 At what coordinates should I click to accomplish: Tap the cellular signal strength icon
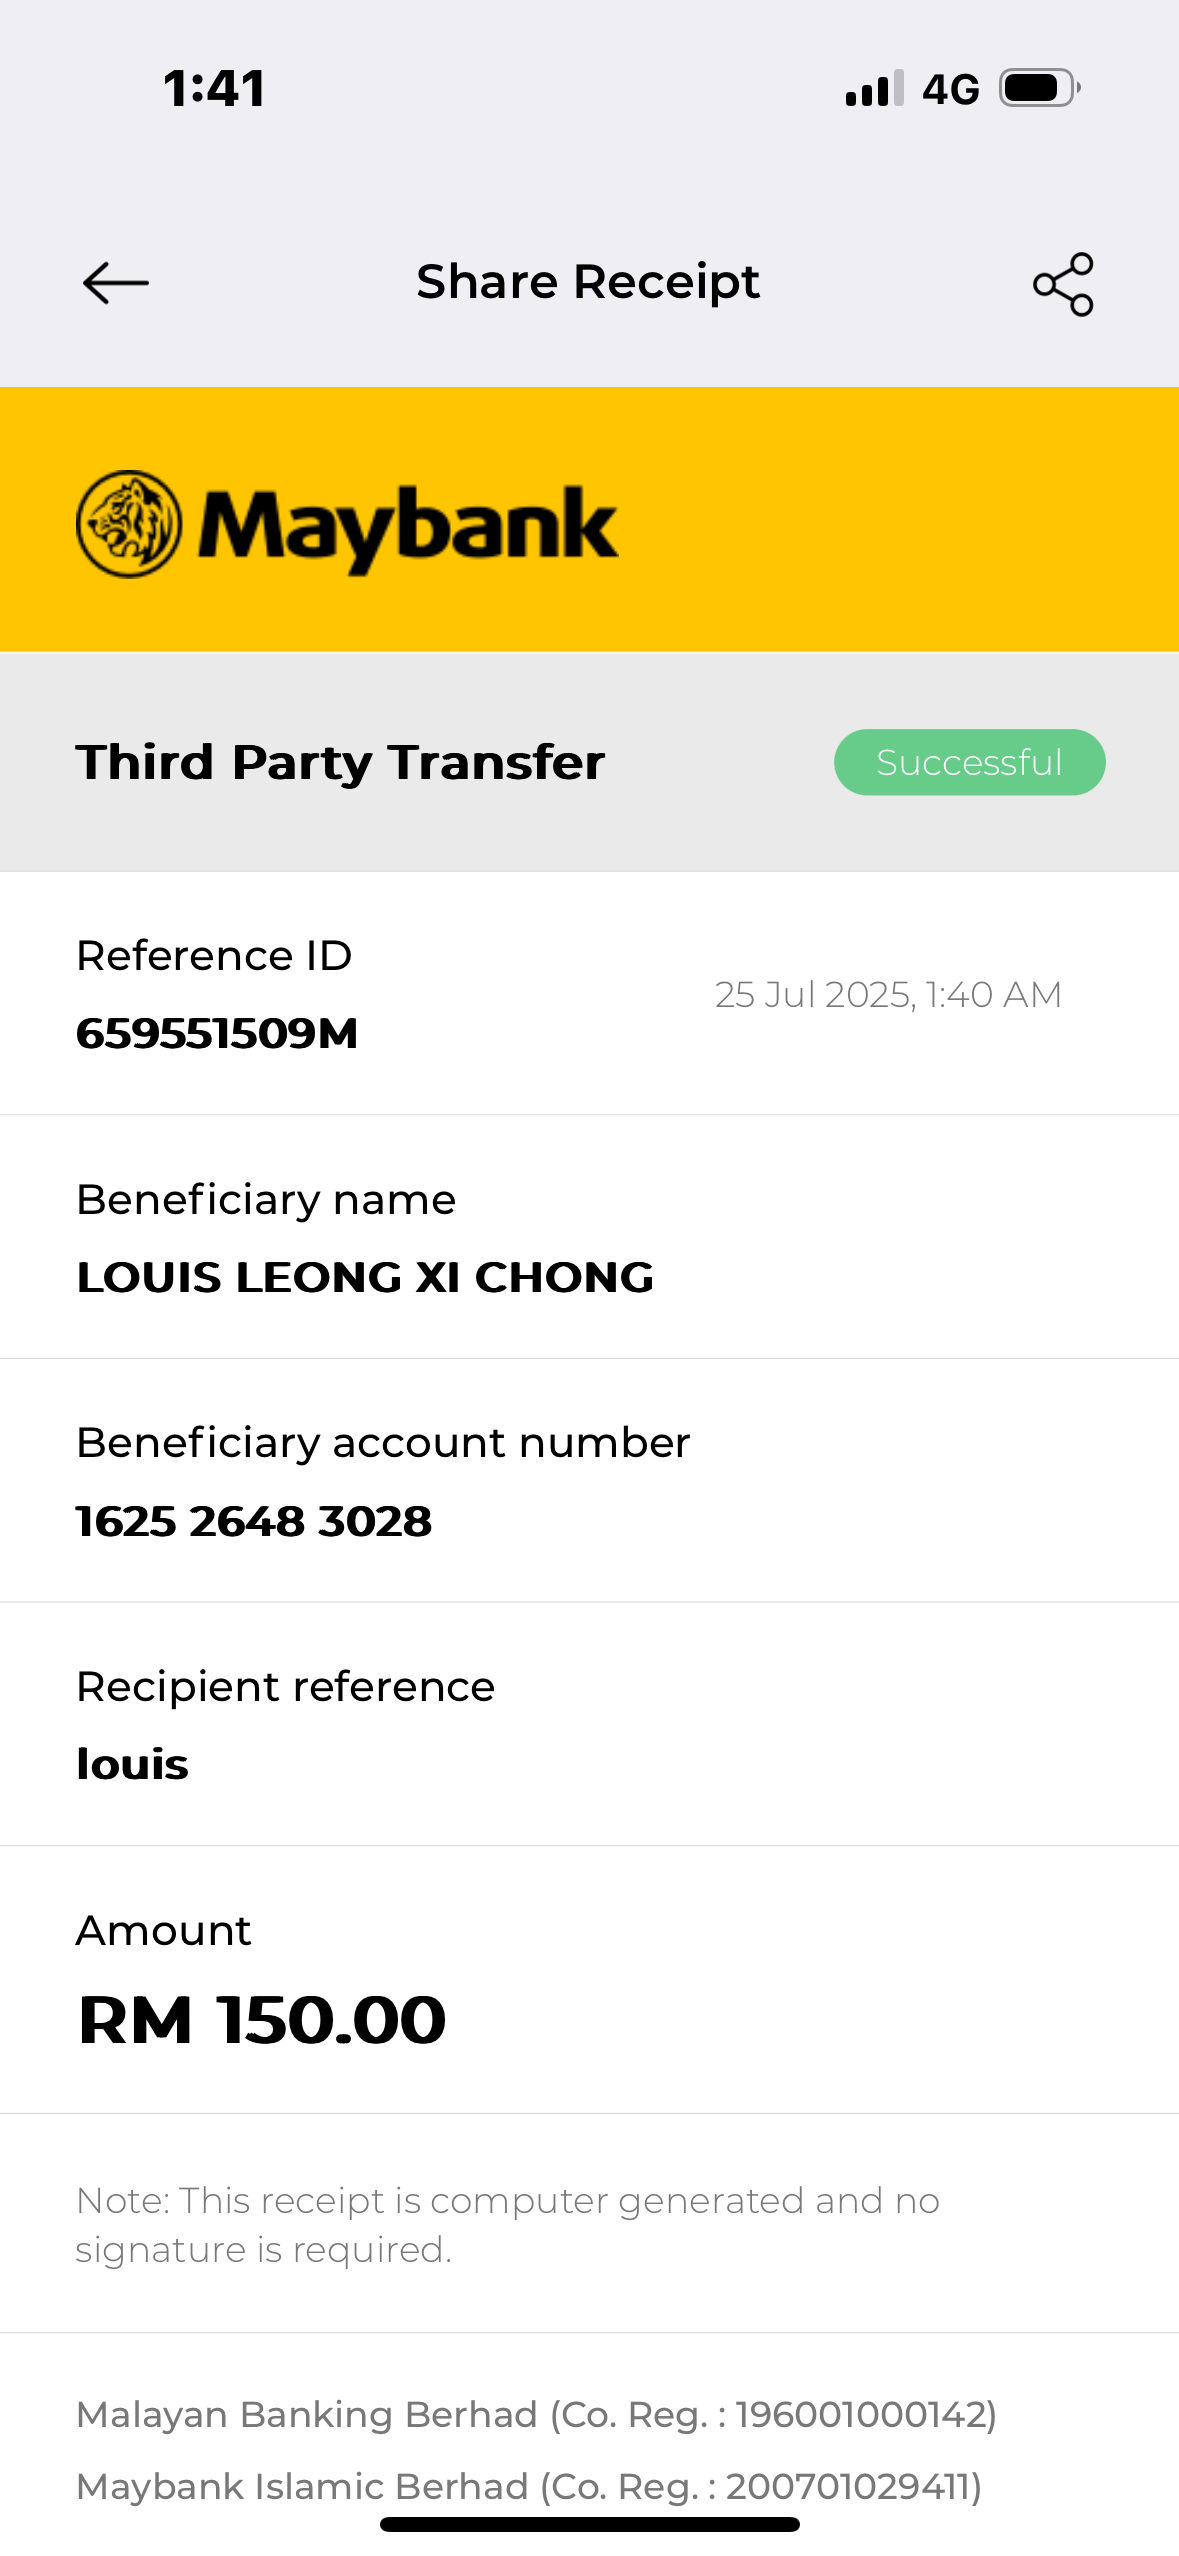point(874,89)
